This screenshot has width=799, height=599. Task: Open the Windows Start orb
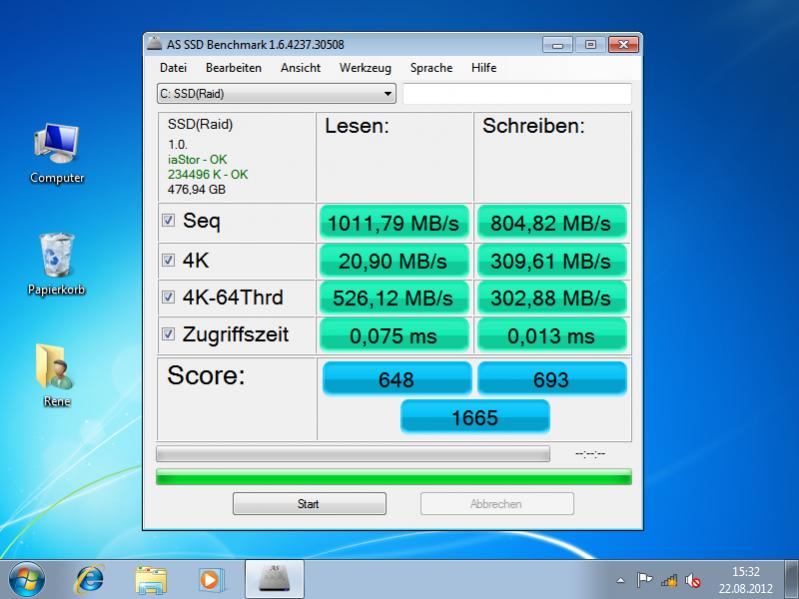click(26, 580)
